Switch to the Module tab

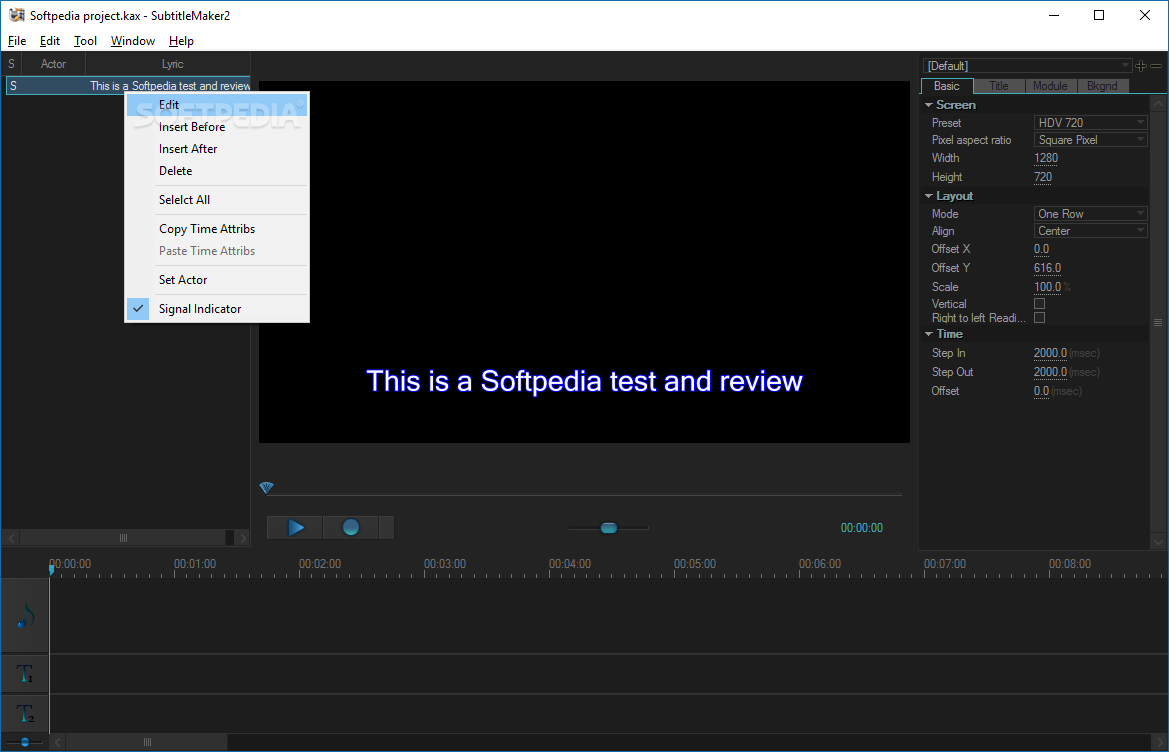click(1050, 86)
